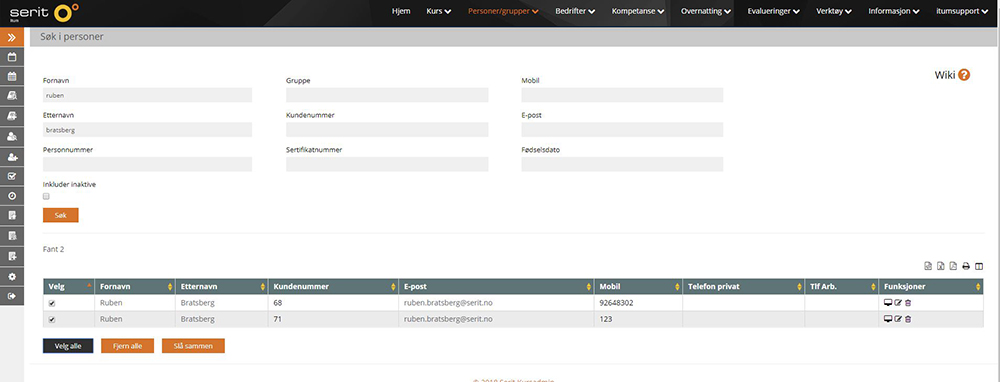Sort table by E-post column header
Image resolution: width=1000 pixels, height=382 pixels.
(x=497, y=286)
